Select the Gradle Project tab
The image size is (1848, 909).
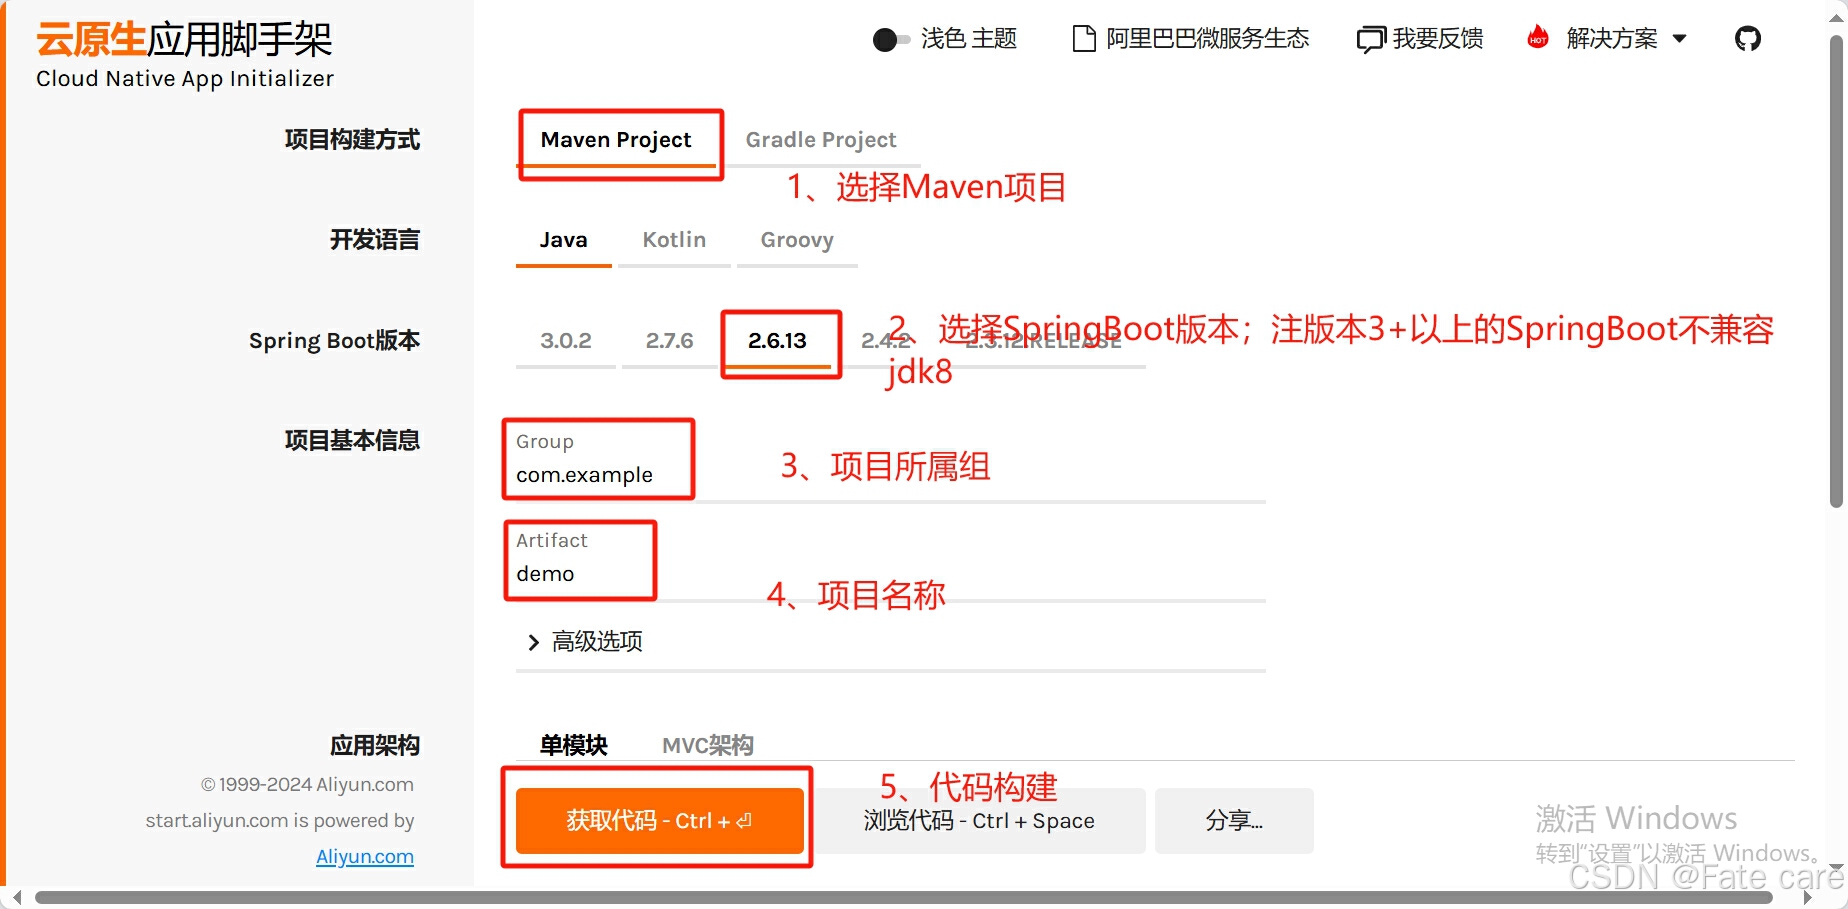821,141
